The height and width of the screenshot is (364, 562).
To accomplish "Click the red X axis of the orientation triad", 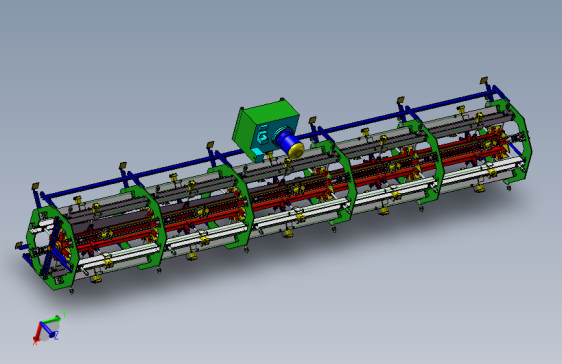I will [x=37, y=332].
